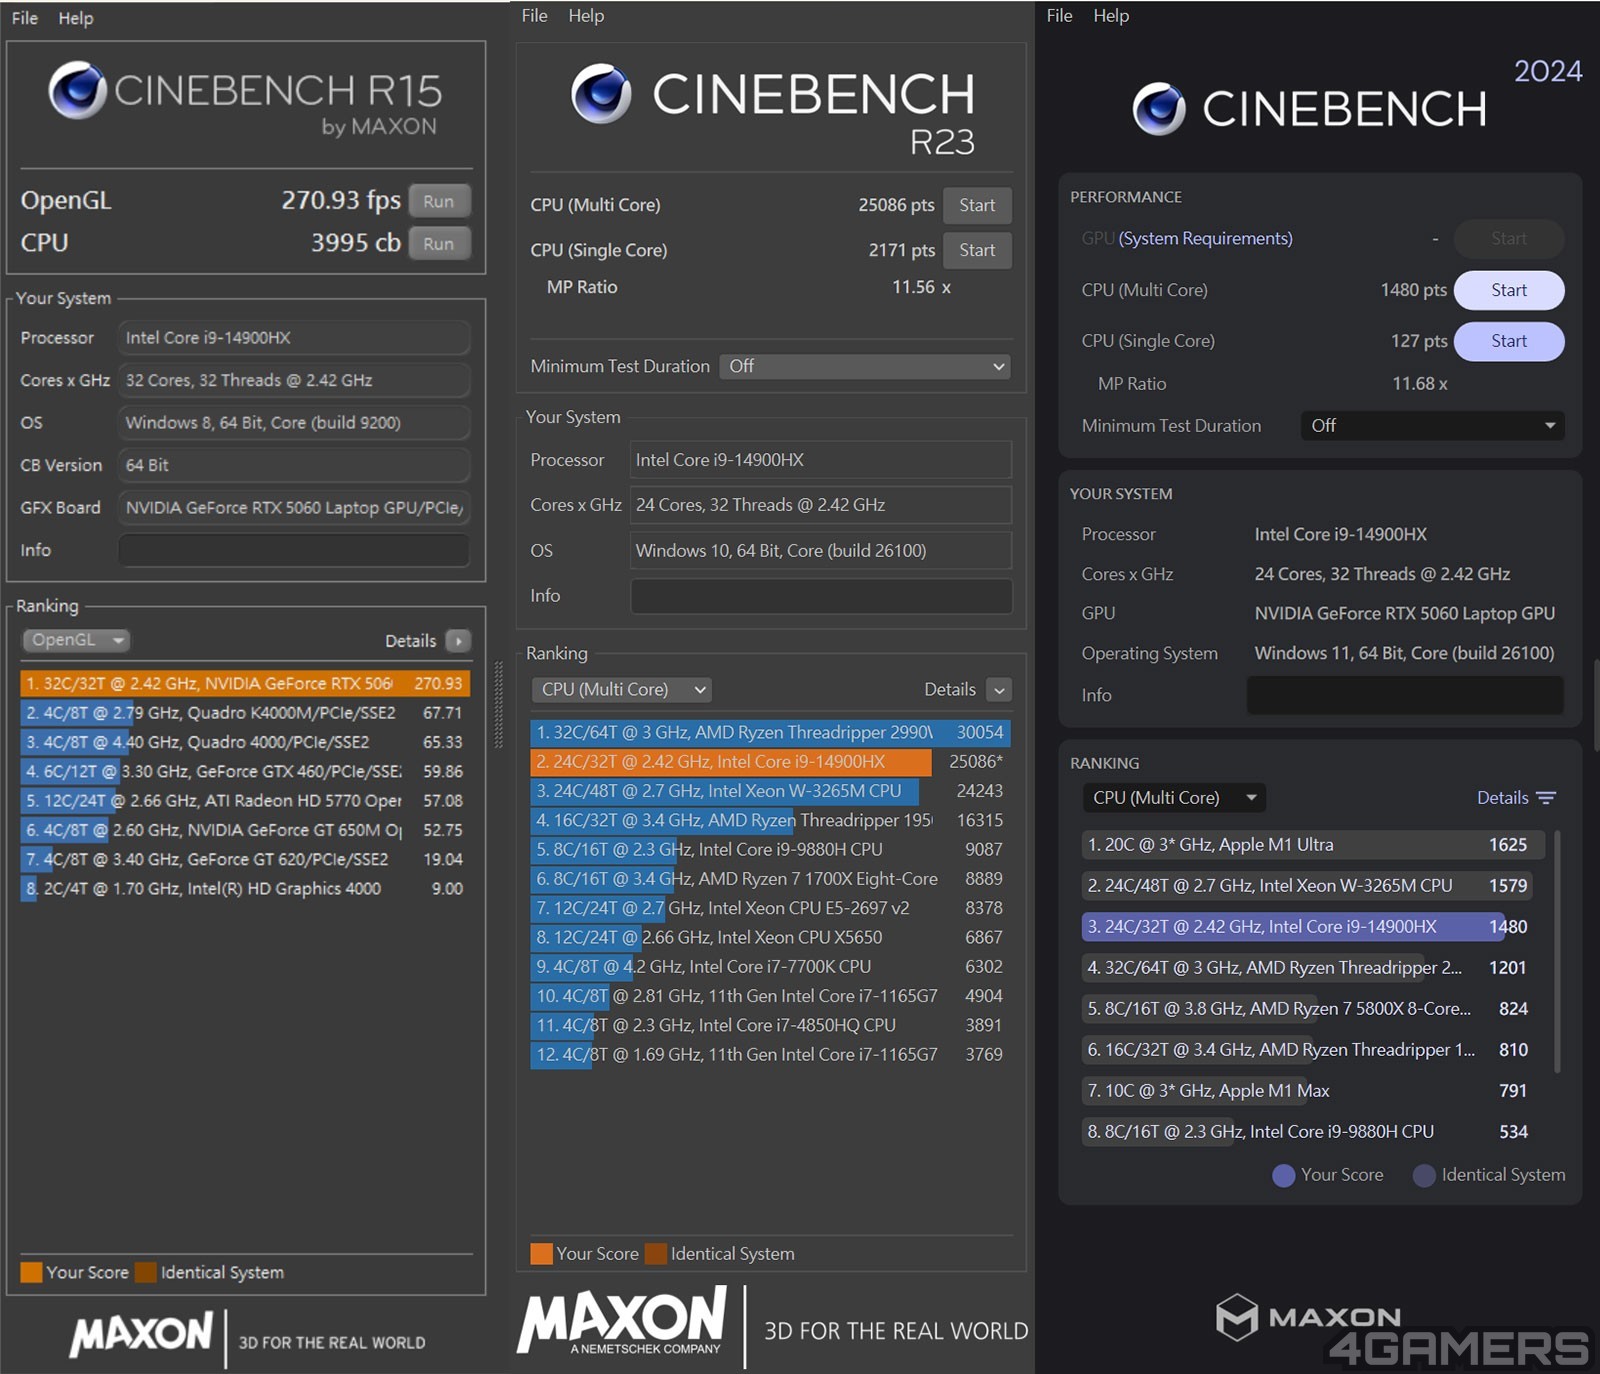Start the Cinebench 2024 CPU (Multi Core) test
The width and height of the screenshot is (1600, 1374).
1508,290
